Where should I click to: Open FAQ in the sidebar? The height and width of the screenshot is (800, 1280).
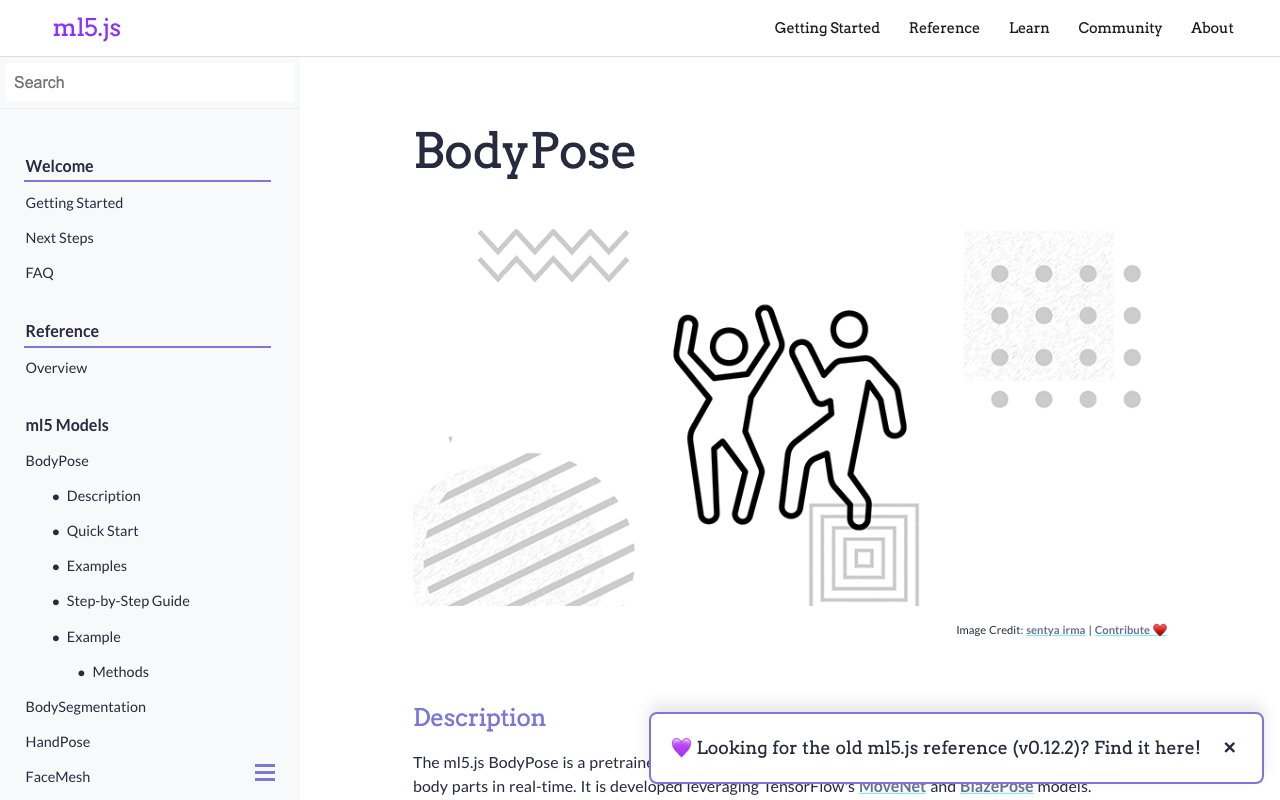pyautogui.click(x=39, y=273)
